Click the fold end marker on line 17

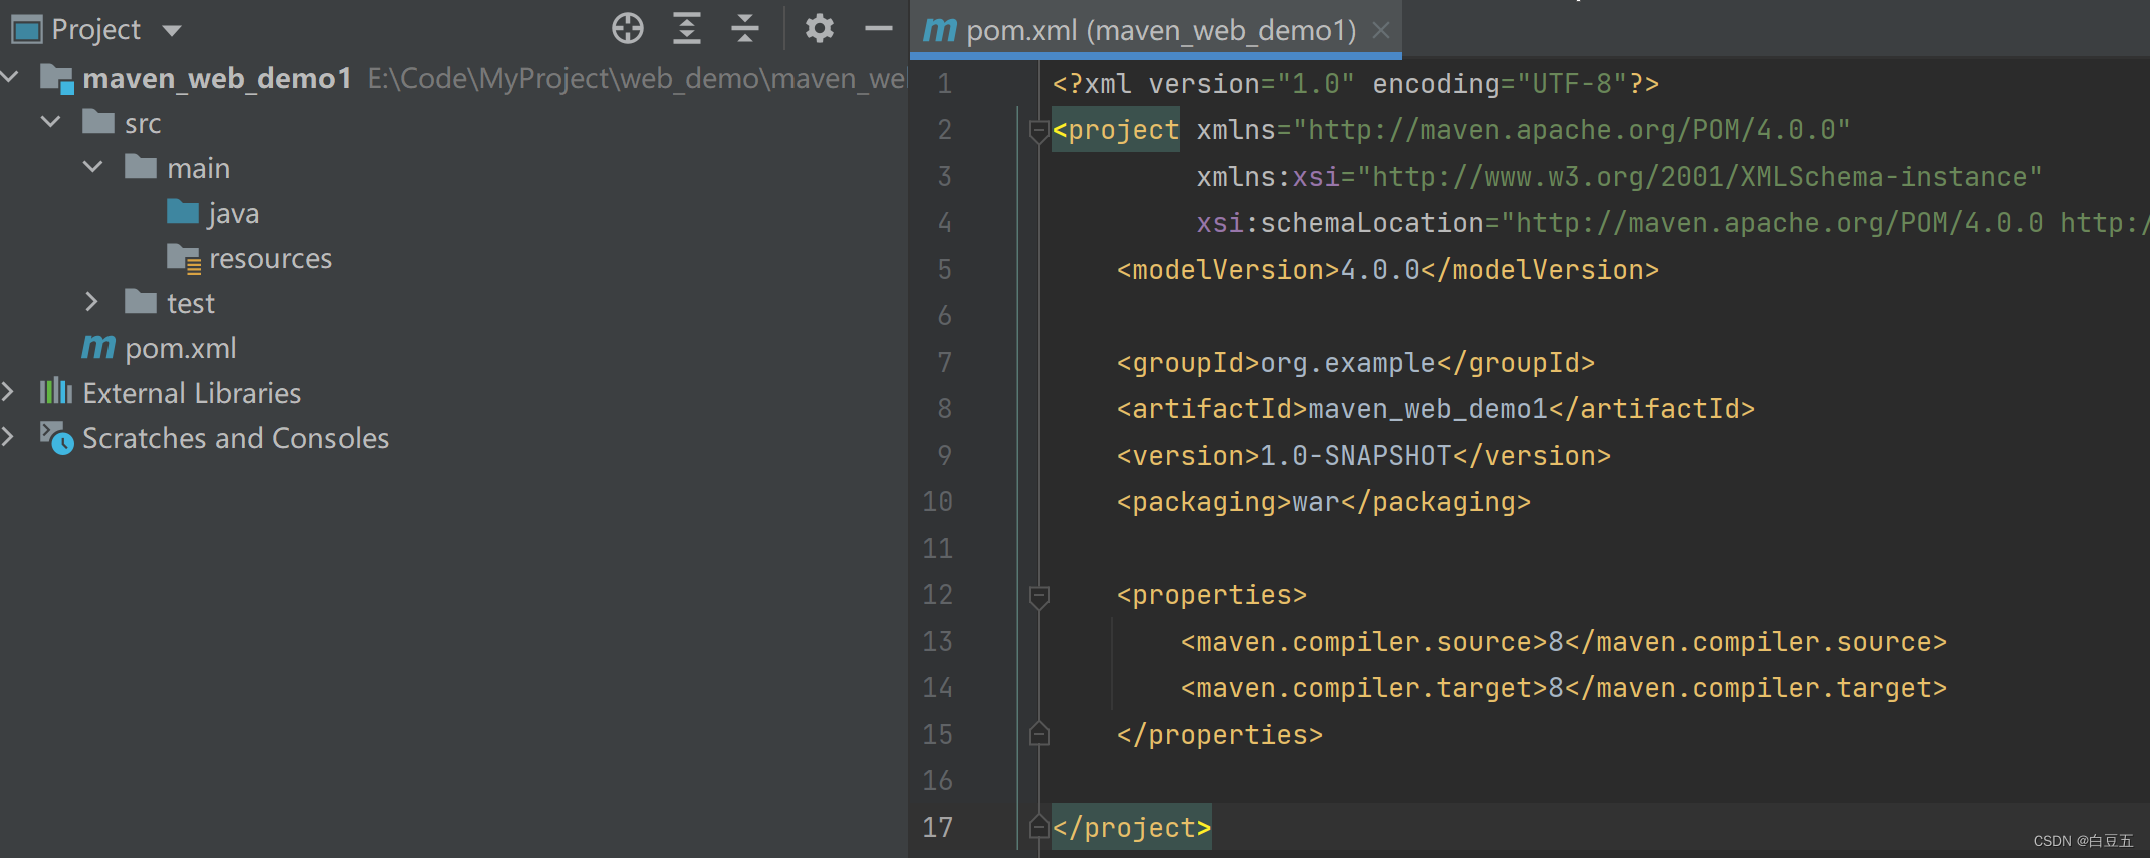(x=1039, y=826)
